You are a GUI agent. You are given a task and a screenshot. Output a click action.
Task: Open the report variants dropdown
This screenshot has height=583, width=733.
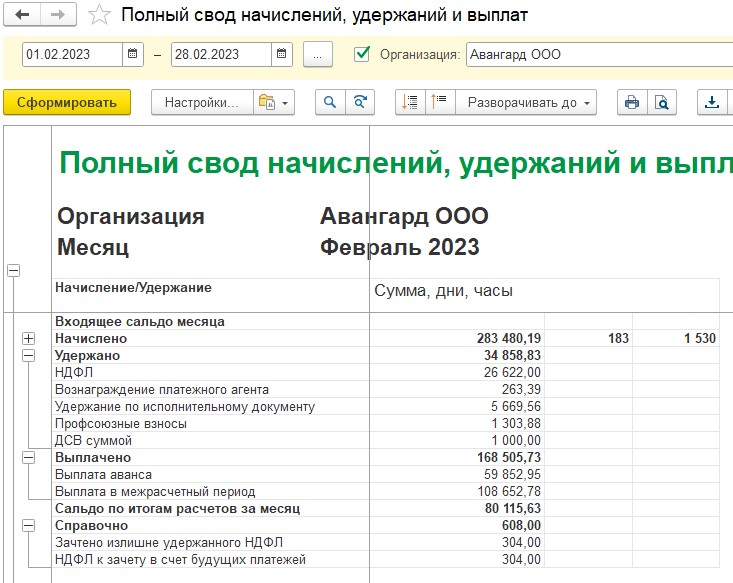coord(274,102)
